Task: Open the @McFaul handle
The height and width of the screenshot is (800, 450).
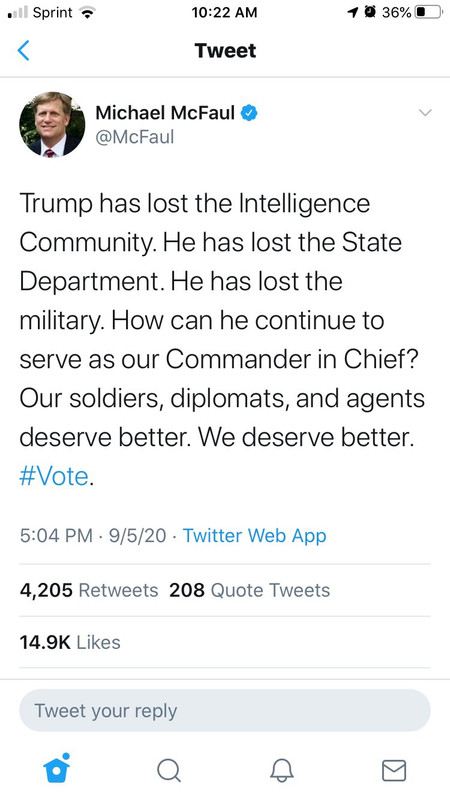Action: (x=135, y=137)
